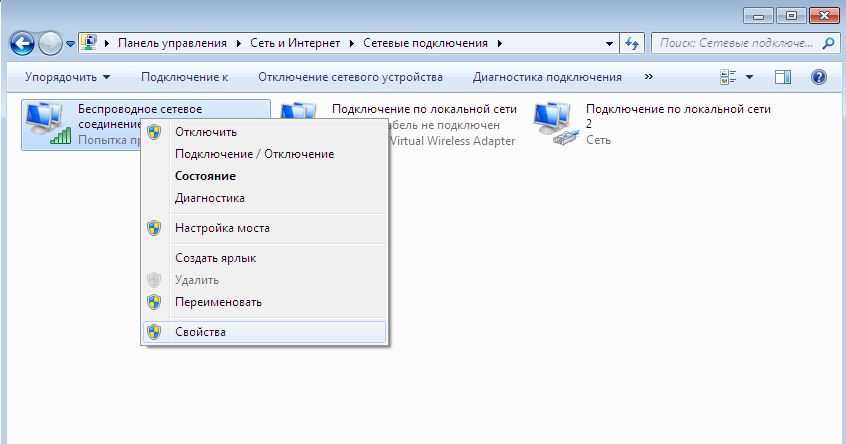Click shield icon next to Переименовать

(x=154, y=302)
